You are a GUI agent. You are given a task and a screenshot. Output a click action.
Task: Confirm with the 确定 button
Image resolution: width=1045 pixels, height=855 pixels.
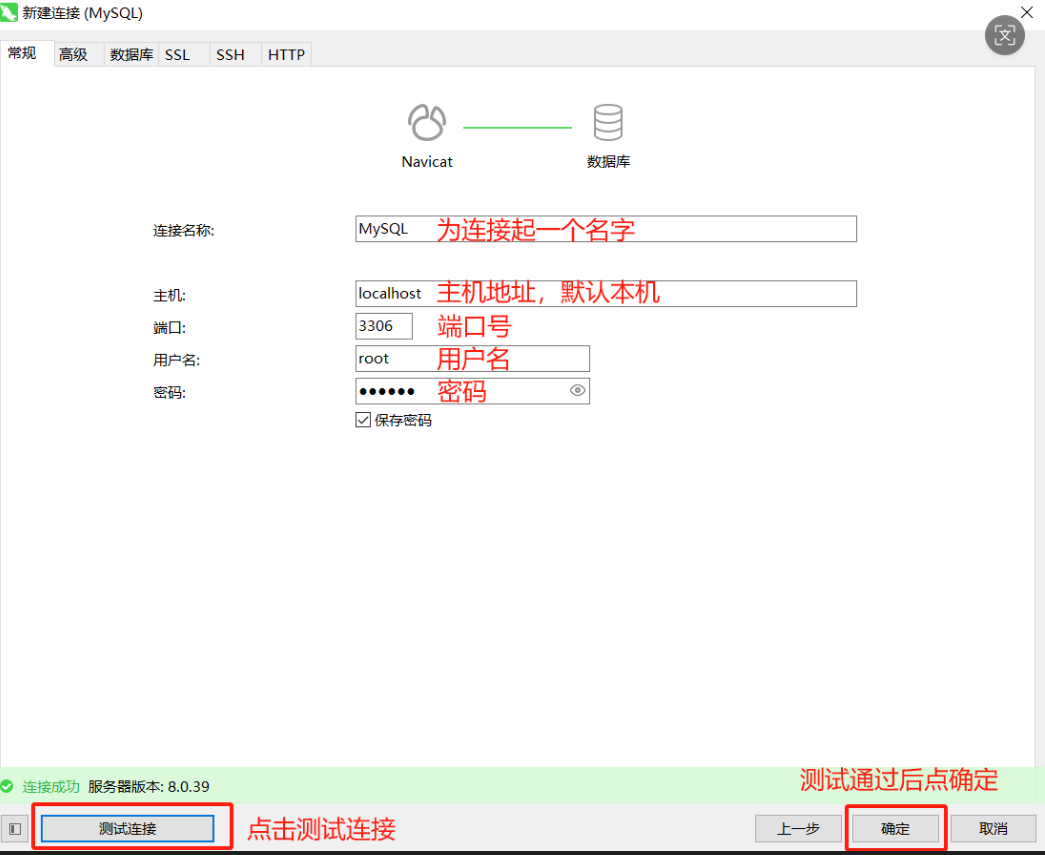tap(895, 828)
